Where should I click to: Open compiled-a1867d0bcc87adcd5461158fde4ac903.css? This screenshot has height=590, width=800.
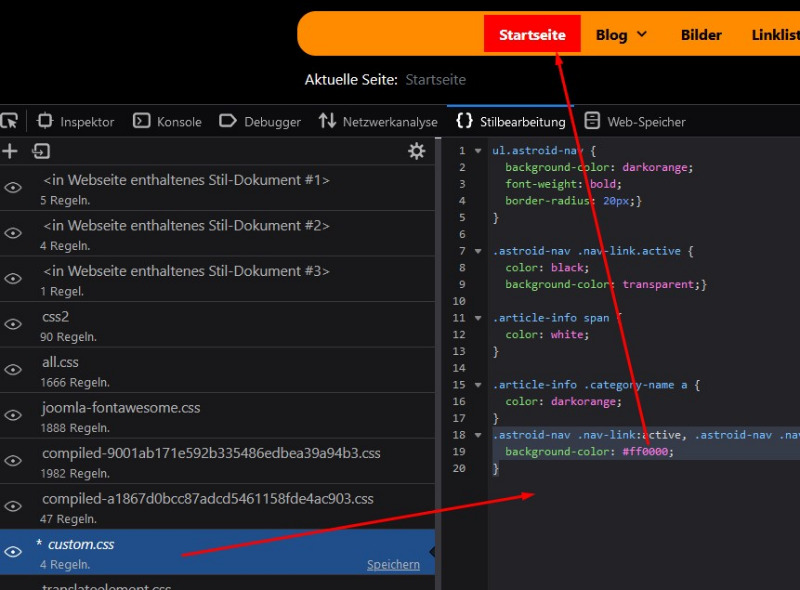[x=217, y=506]
